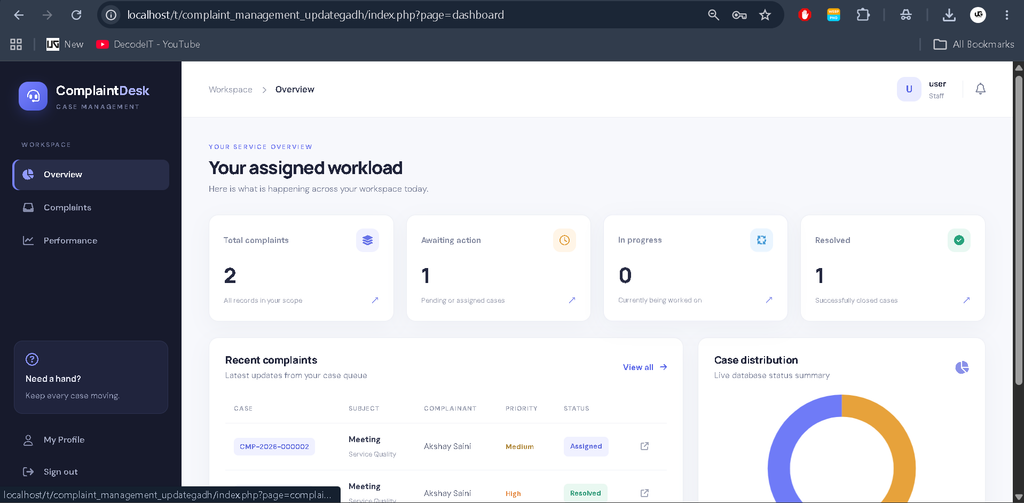Click View all recent complaints

point(645,367)
